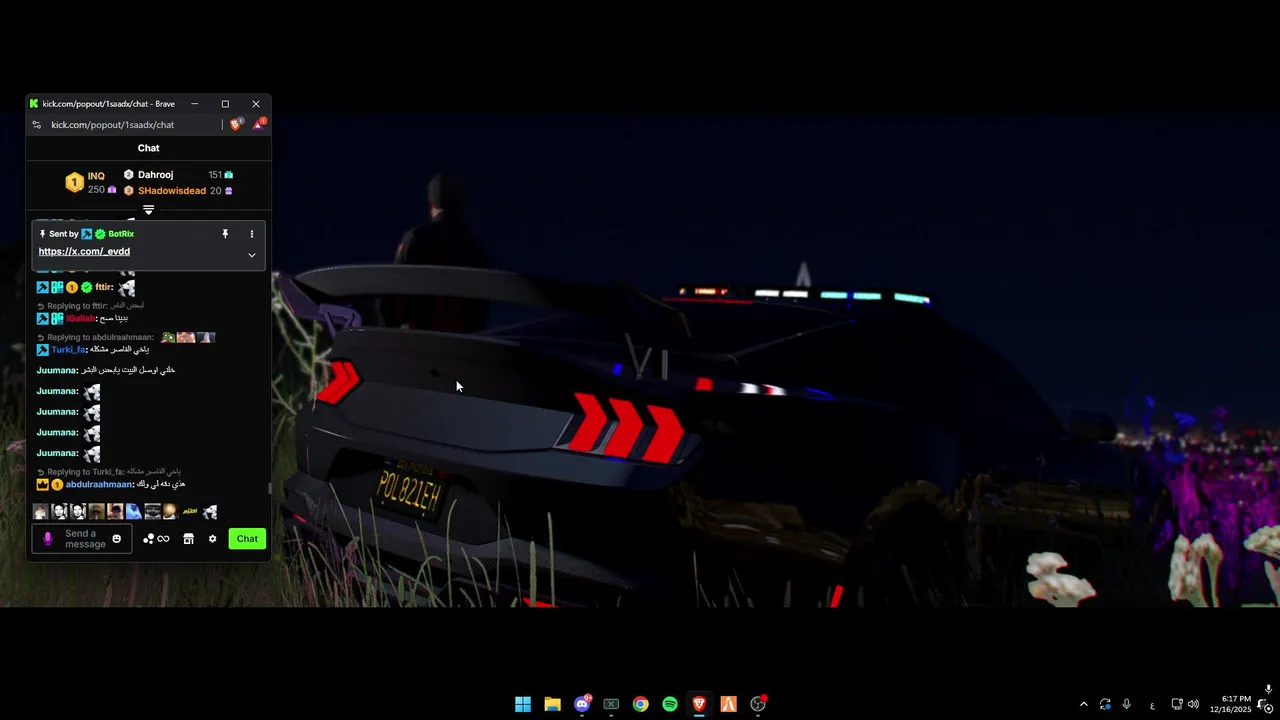Open the Windows Start menu
1280x720 pixels.
click(523, 704)
